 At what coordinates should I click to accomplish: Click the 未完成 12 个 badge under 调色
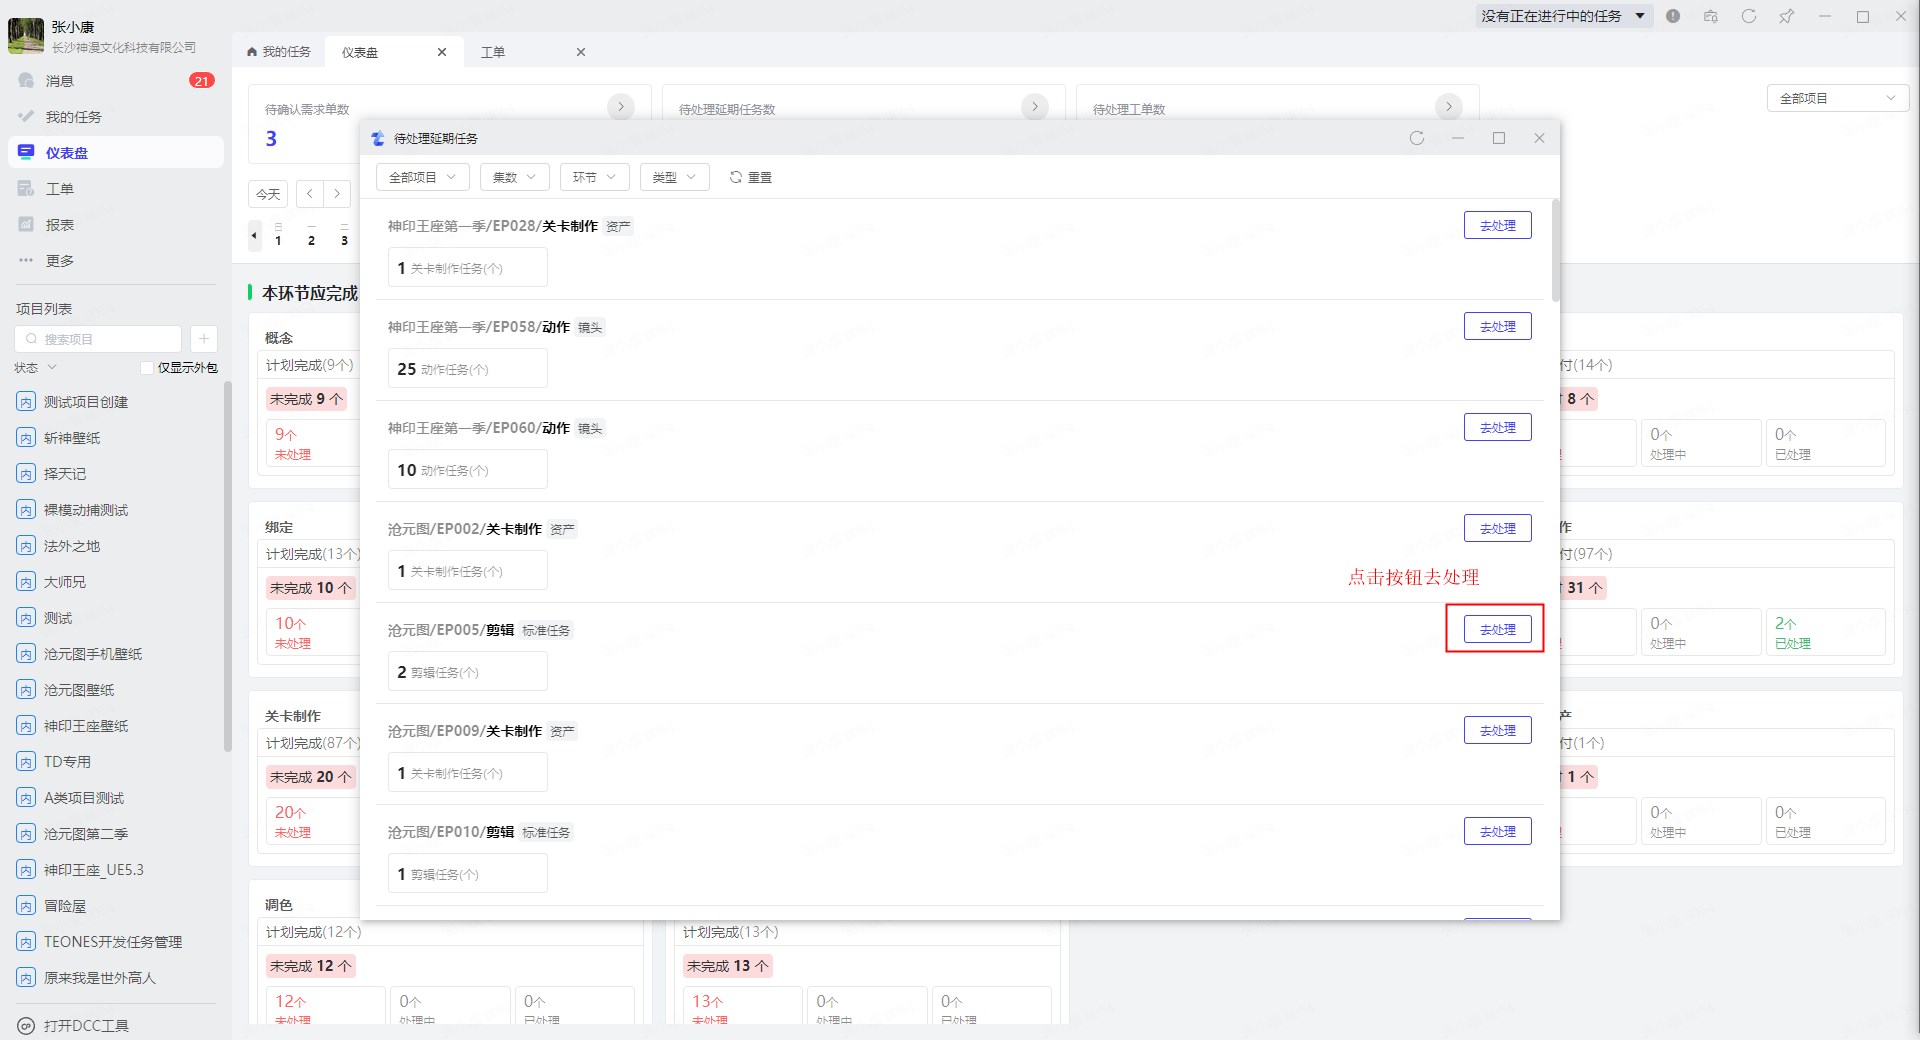pyautogui.click(x=310, y=966)
